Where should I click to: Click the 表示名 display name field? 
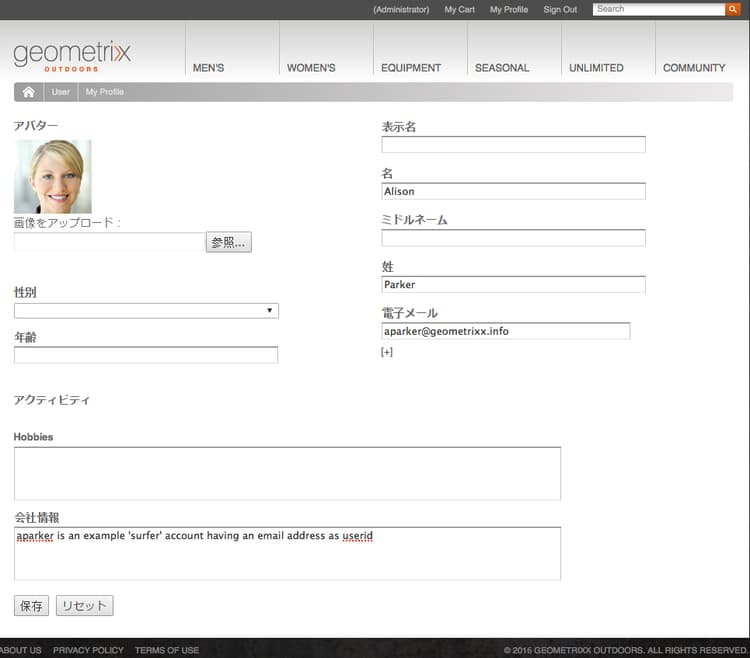(513, 144)
